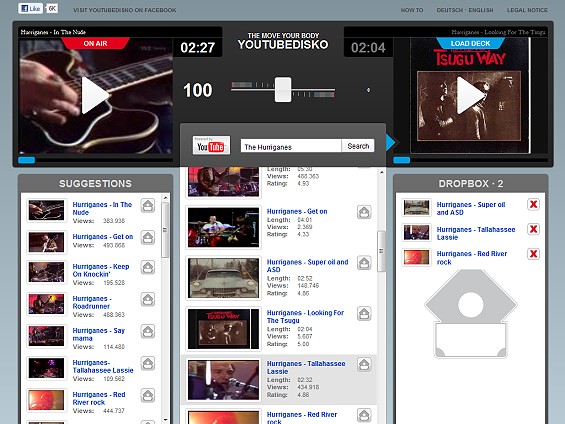Click search results scrollbar thumb
Image resolution: width=565 pixels, height=424 pixels.
click(x=381, y=251)
